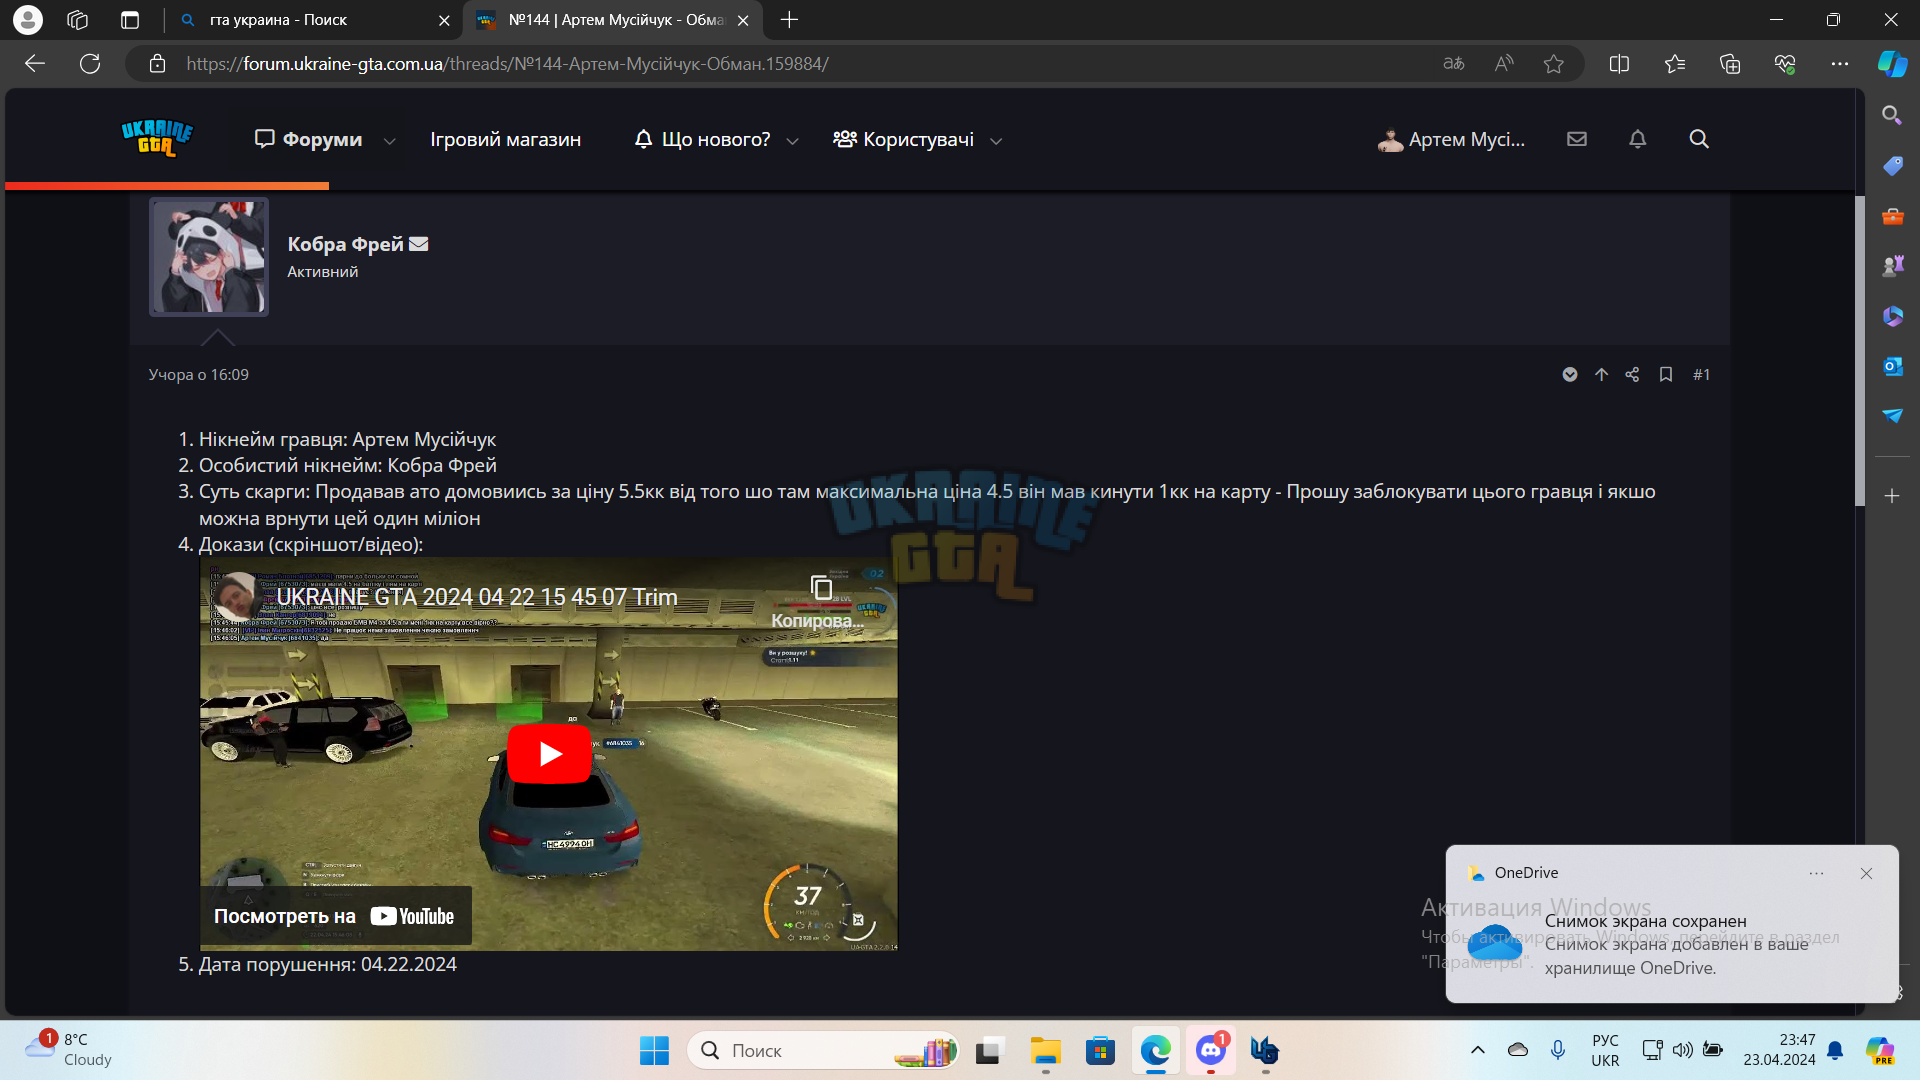The height and width of the screenshot is (1080, 1920).
Task: Jump up using the arrow icon on post #1
Action: (x=1601, y=374)
